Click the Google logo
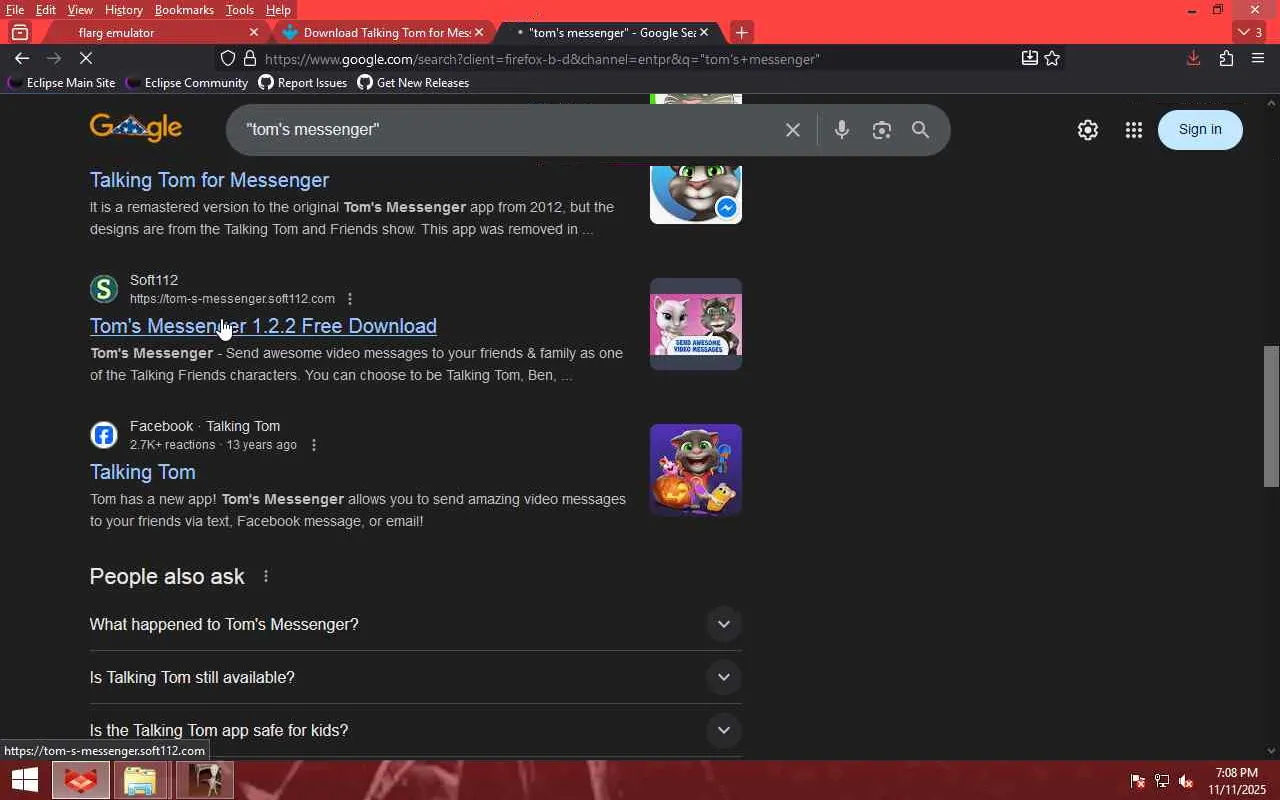The image size is (1280, 800). (x=136, y=128)
